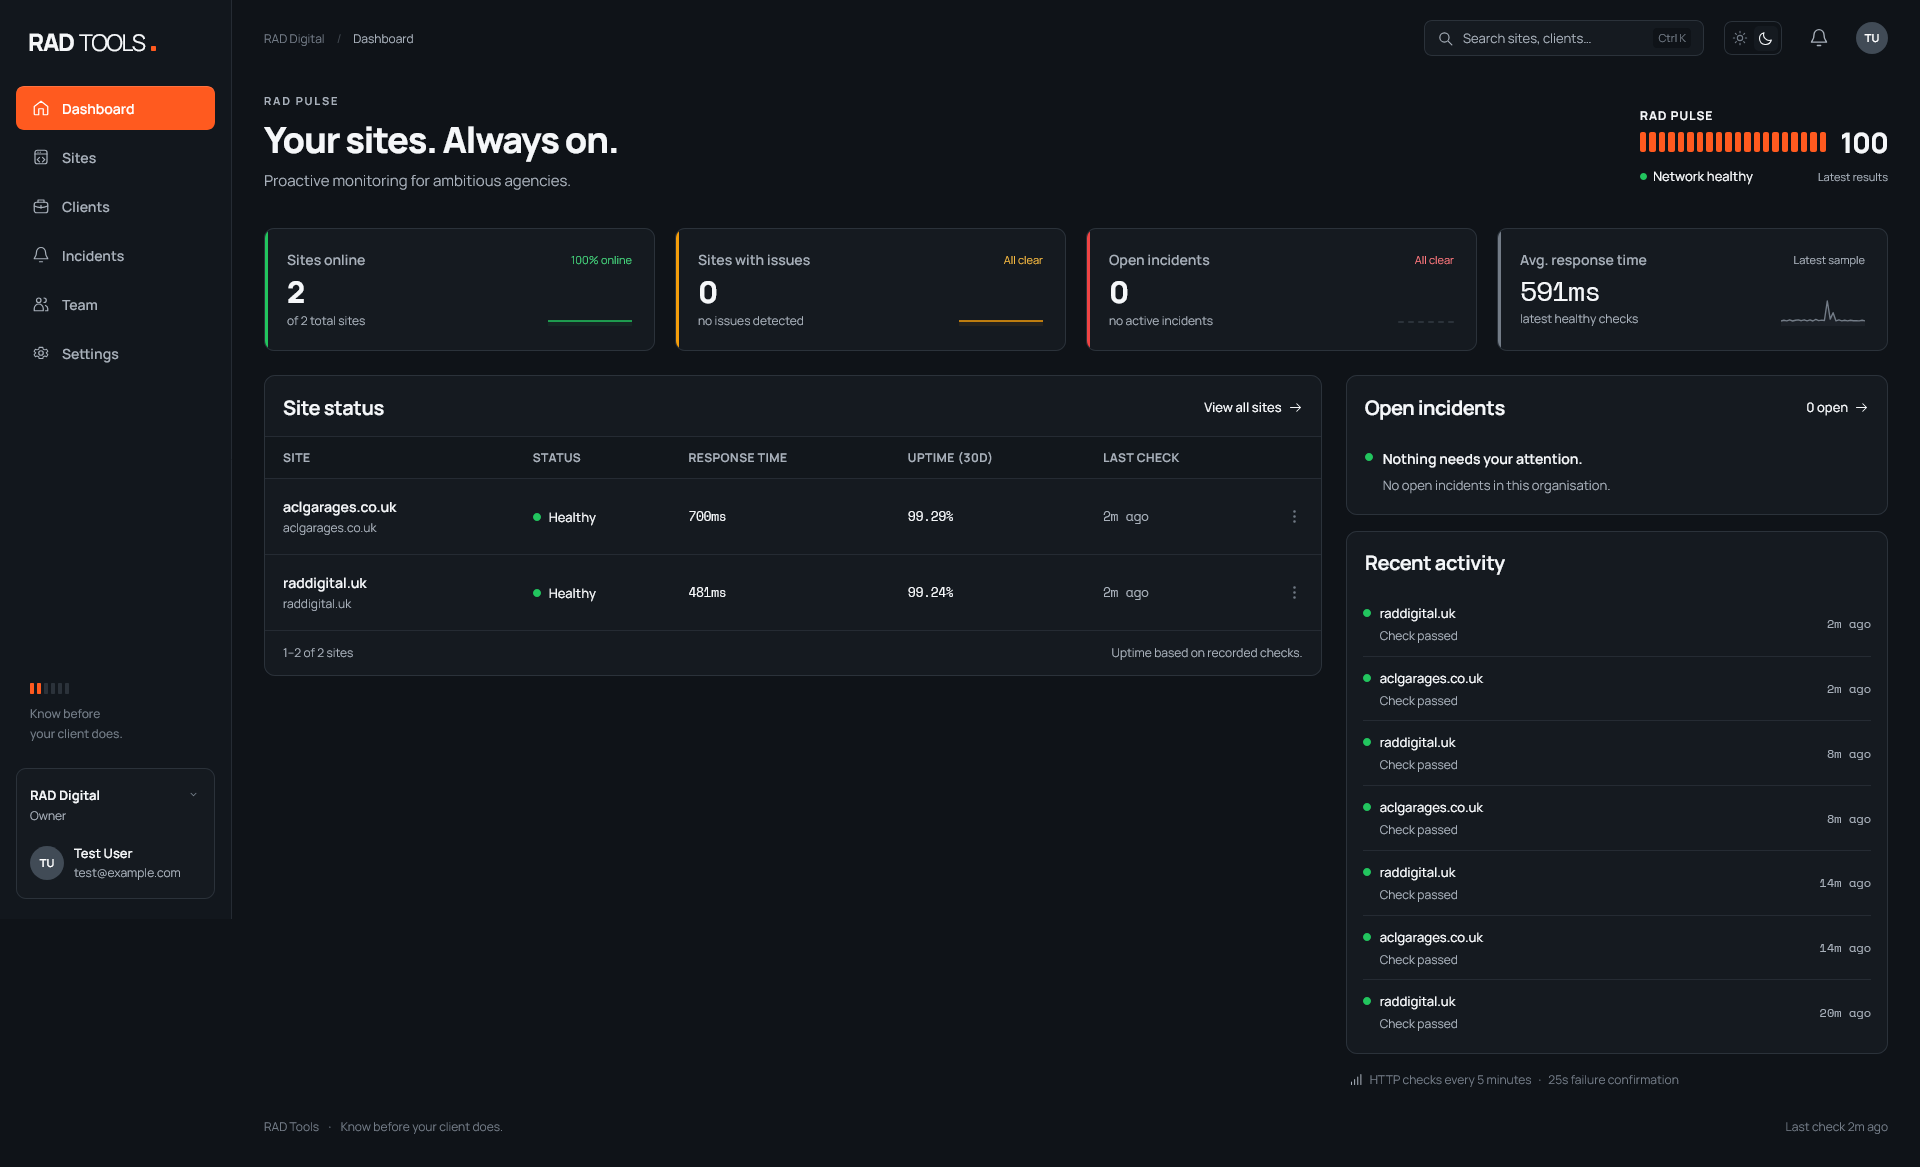Click the response time sparkline chart
1920x1167 pixels.
(1822, 312)
